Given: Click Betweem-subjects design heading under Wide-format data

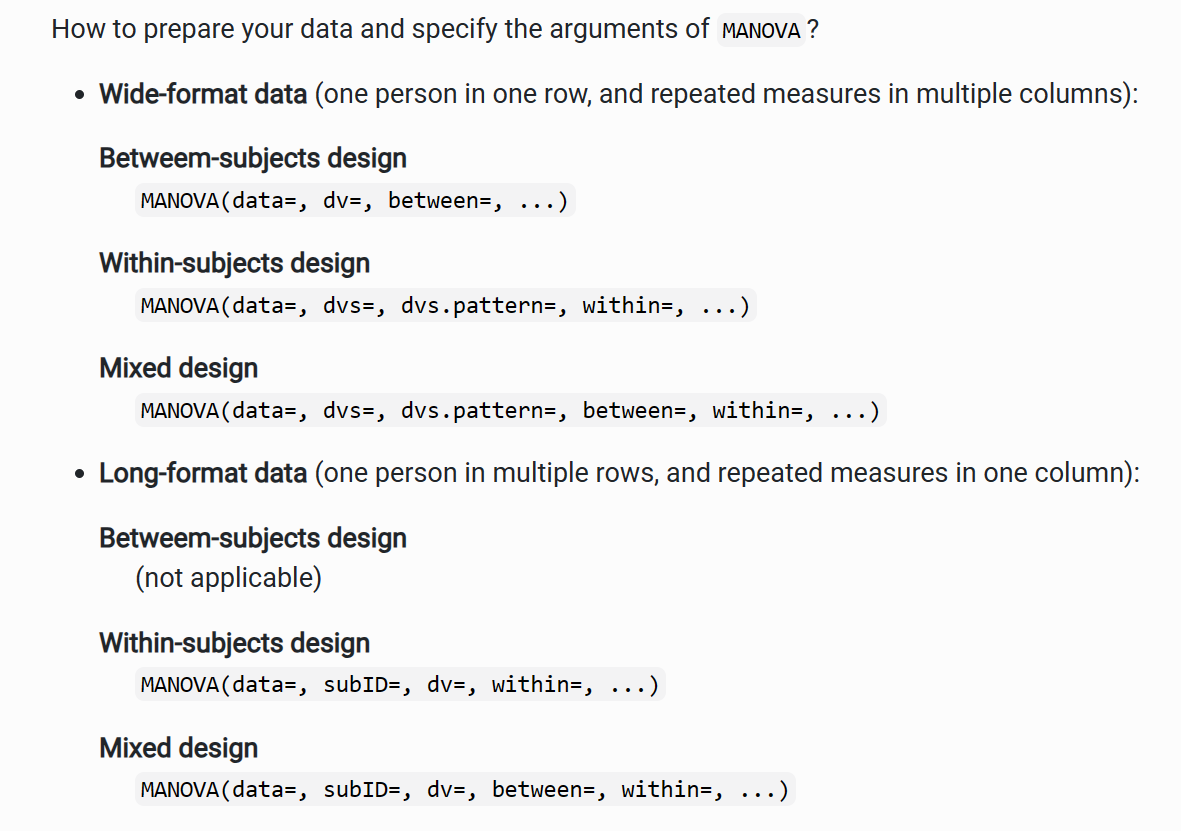Looking at the screenshot, I should (252, 158).
